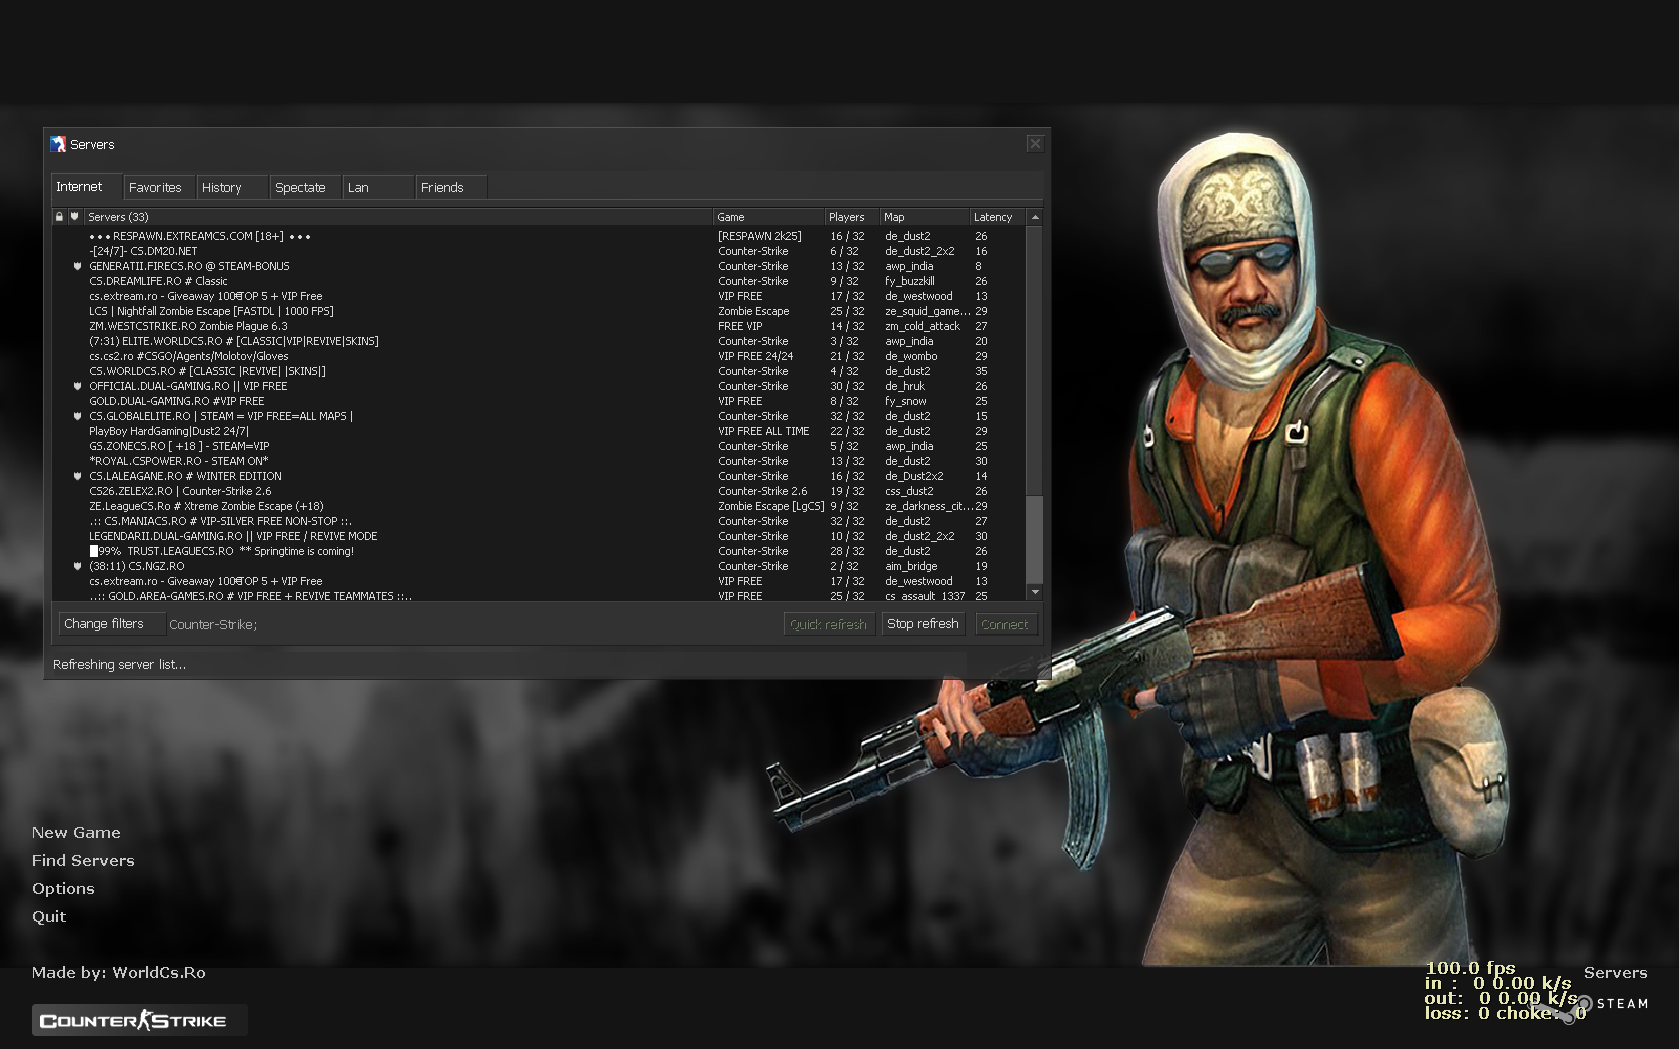Screen dimensions: 1679x1049
Task: Click the password lock column header icon
Action: [x=59, y=217]
